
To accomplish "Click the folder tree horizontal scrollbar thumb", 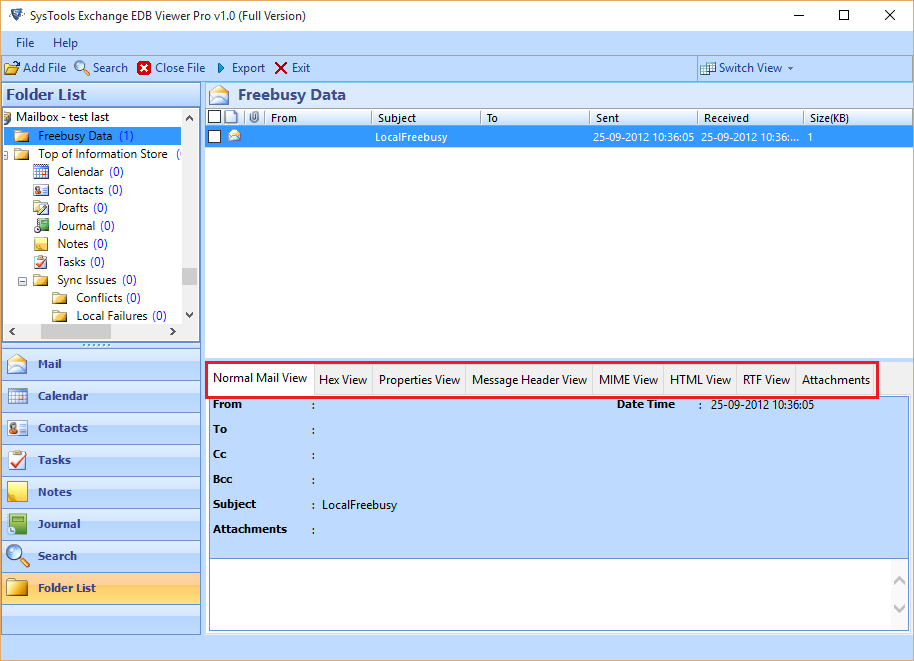I will click(x=76, y=332).
